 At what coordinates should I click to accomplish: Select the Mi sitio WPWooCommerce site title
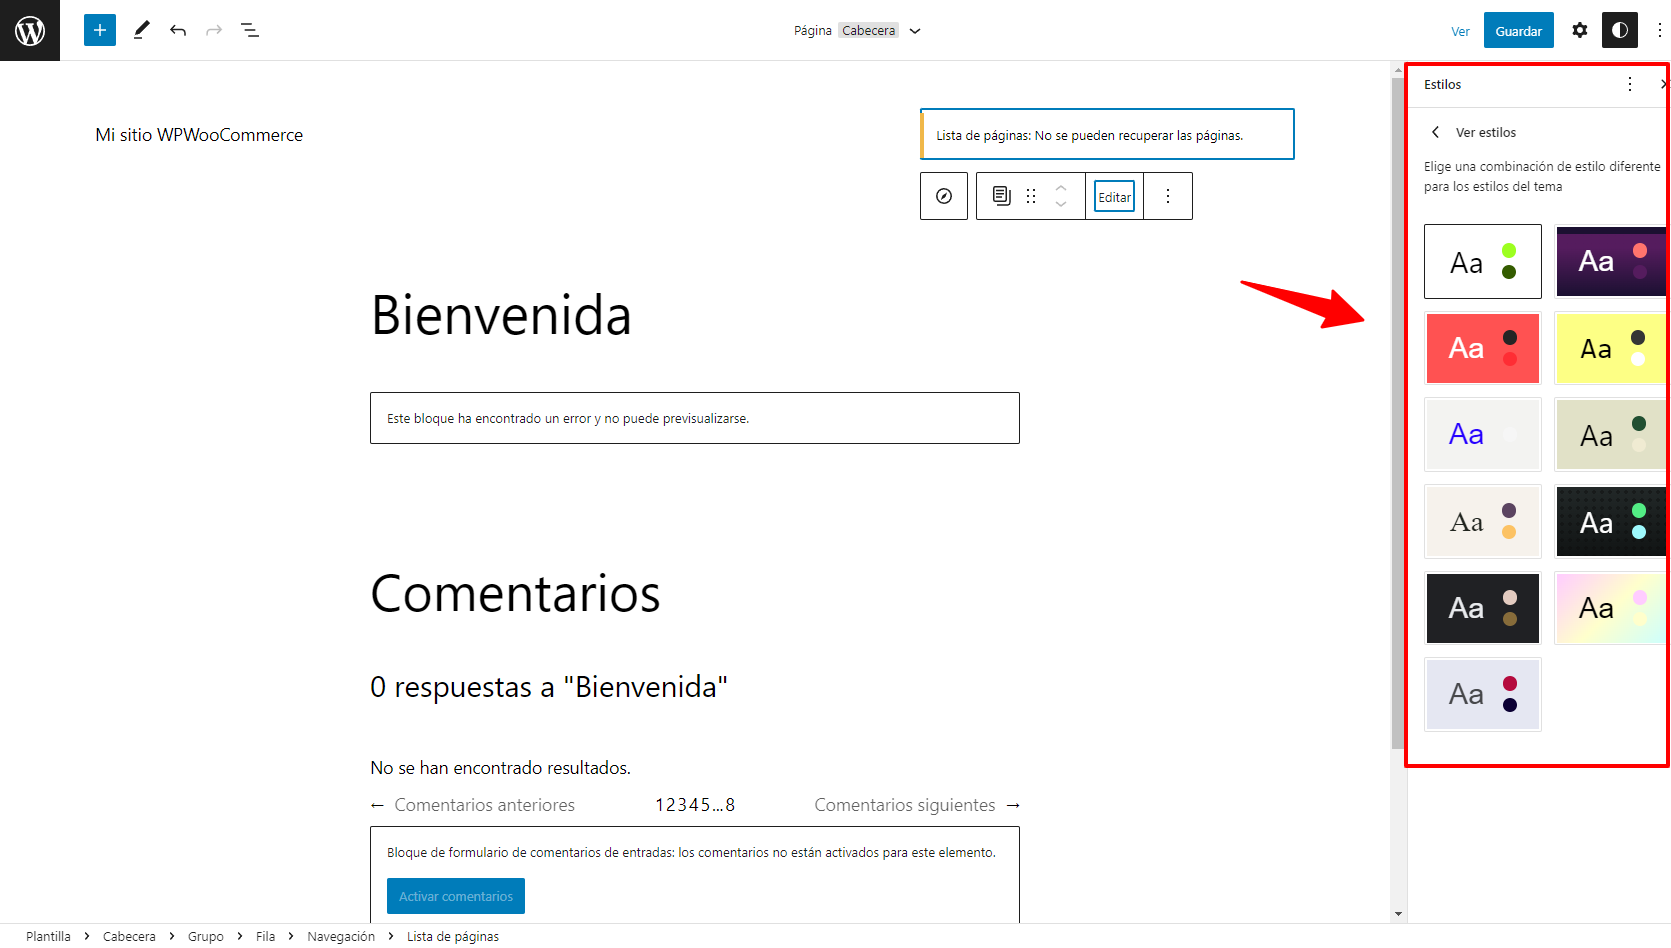(x=199, y=135)
